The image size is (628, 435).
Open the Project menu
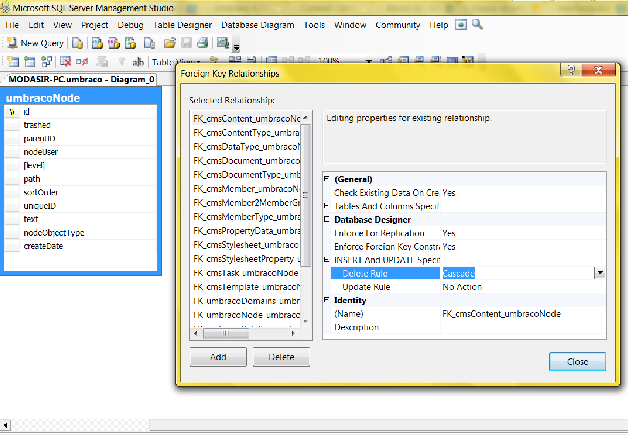95,25
